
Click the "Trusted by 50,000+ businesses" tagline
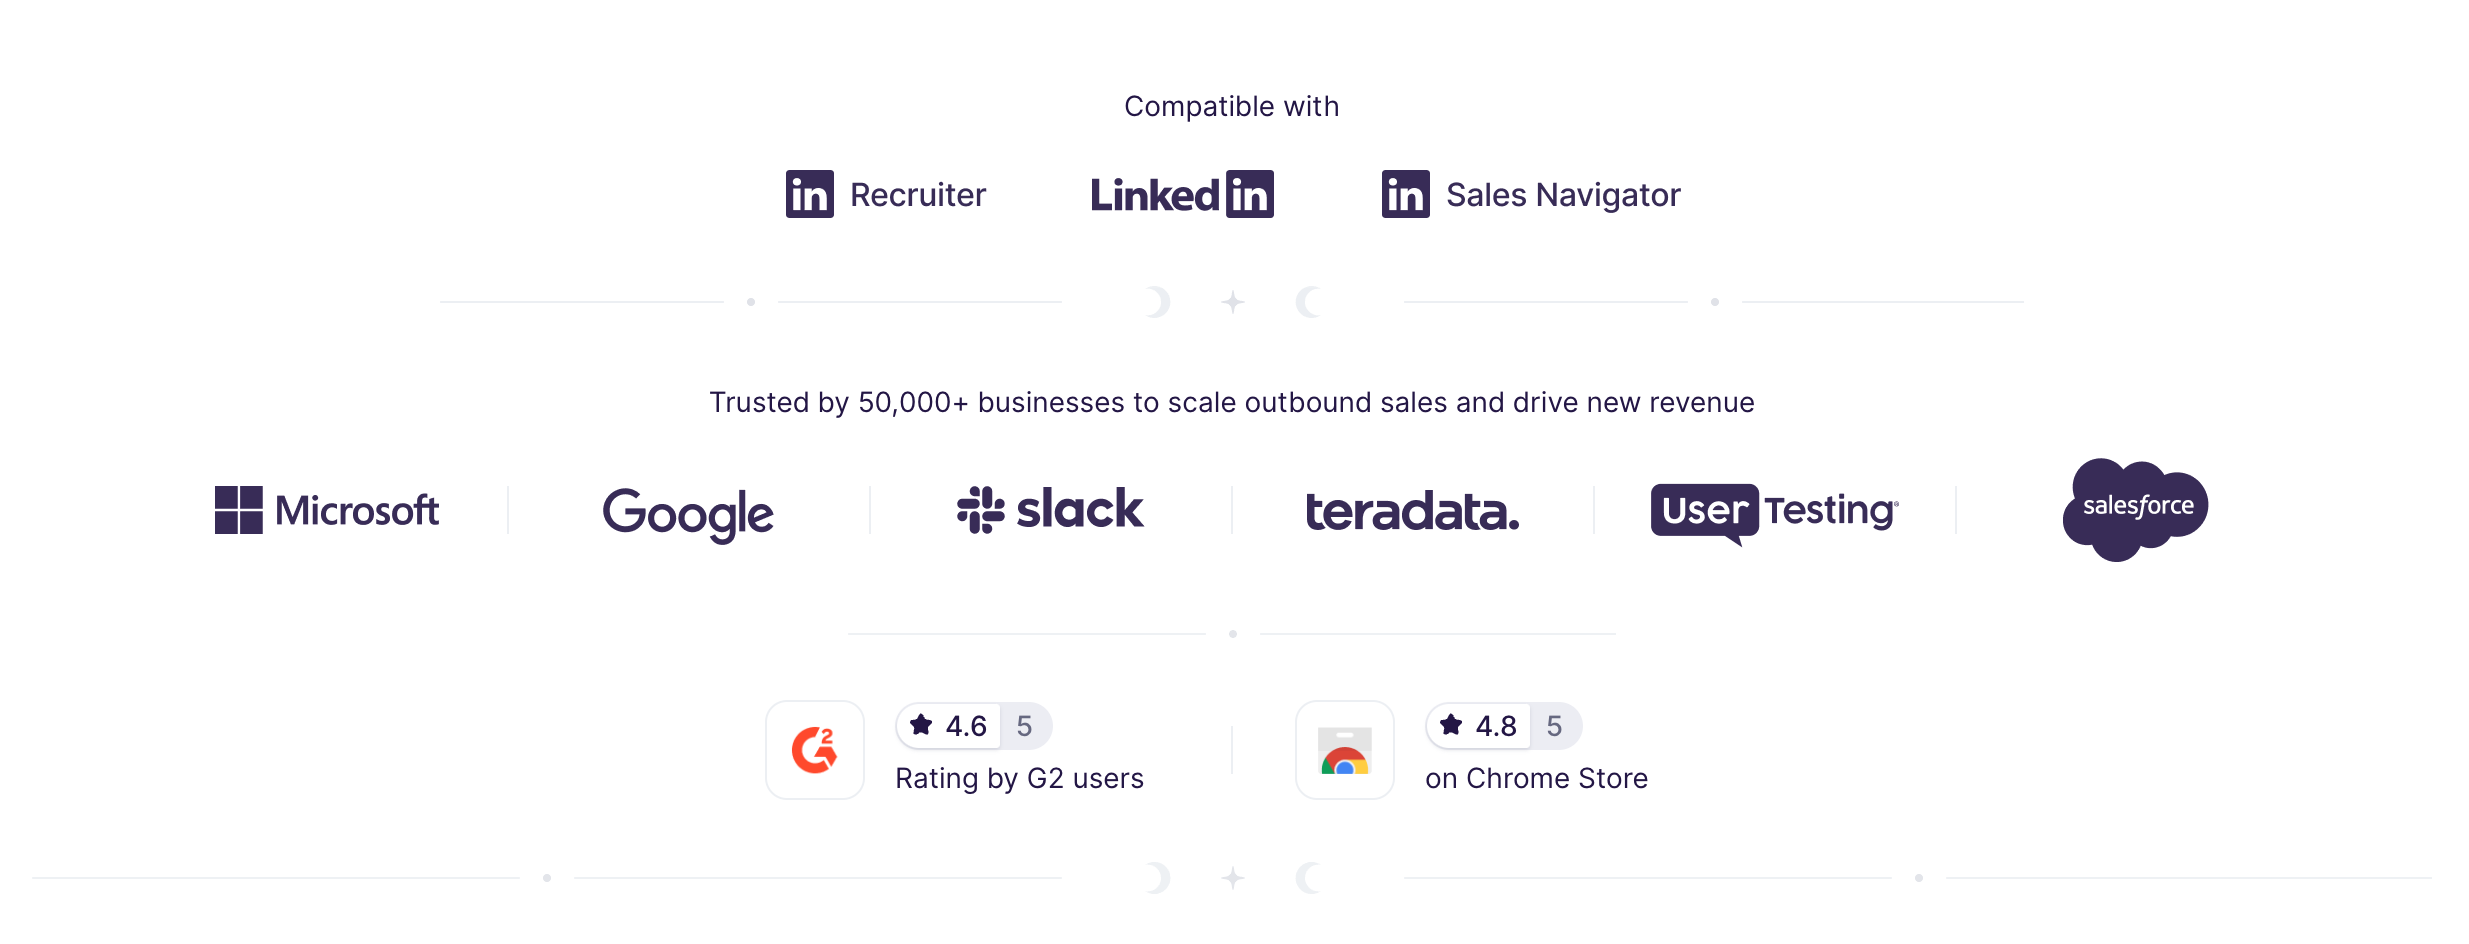[1231, 402]
